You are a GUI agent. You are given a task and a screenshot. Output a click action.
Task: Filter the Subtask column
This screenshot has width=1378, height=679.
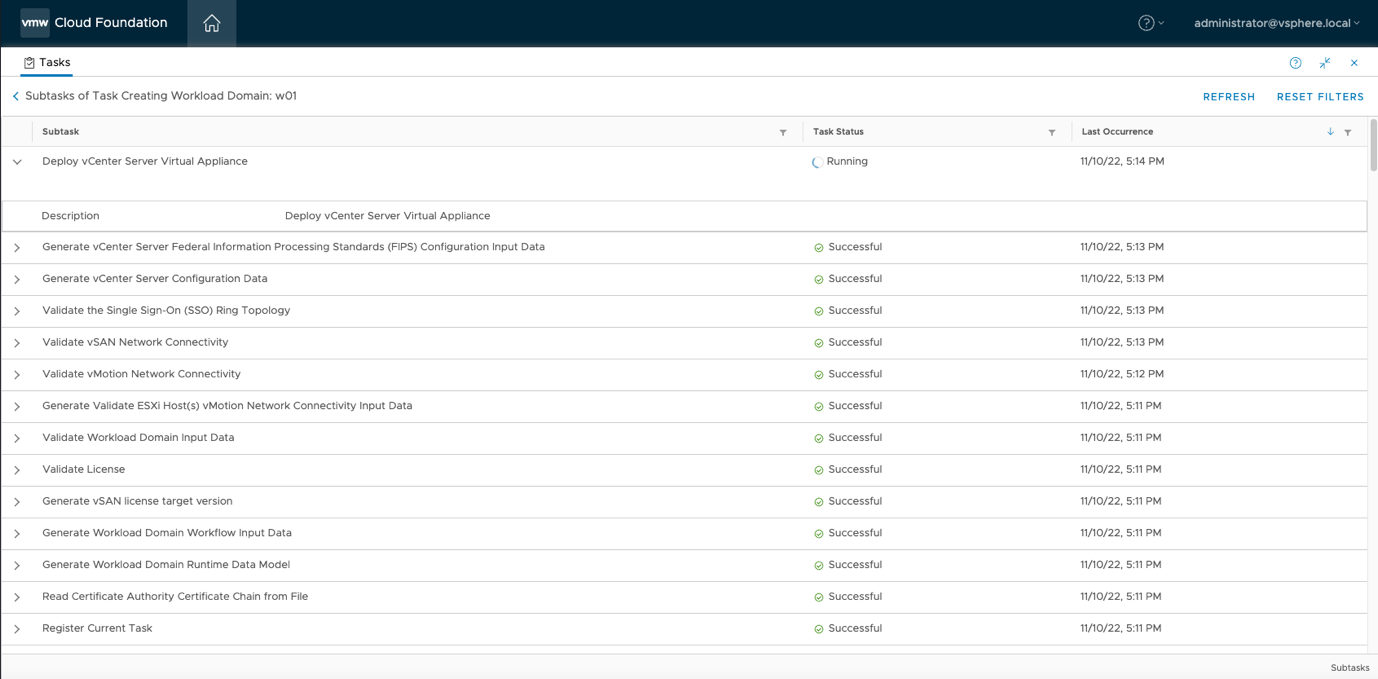click(x=783, y=132)
